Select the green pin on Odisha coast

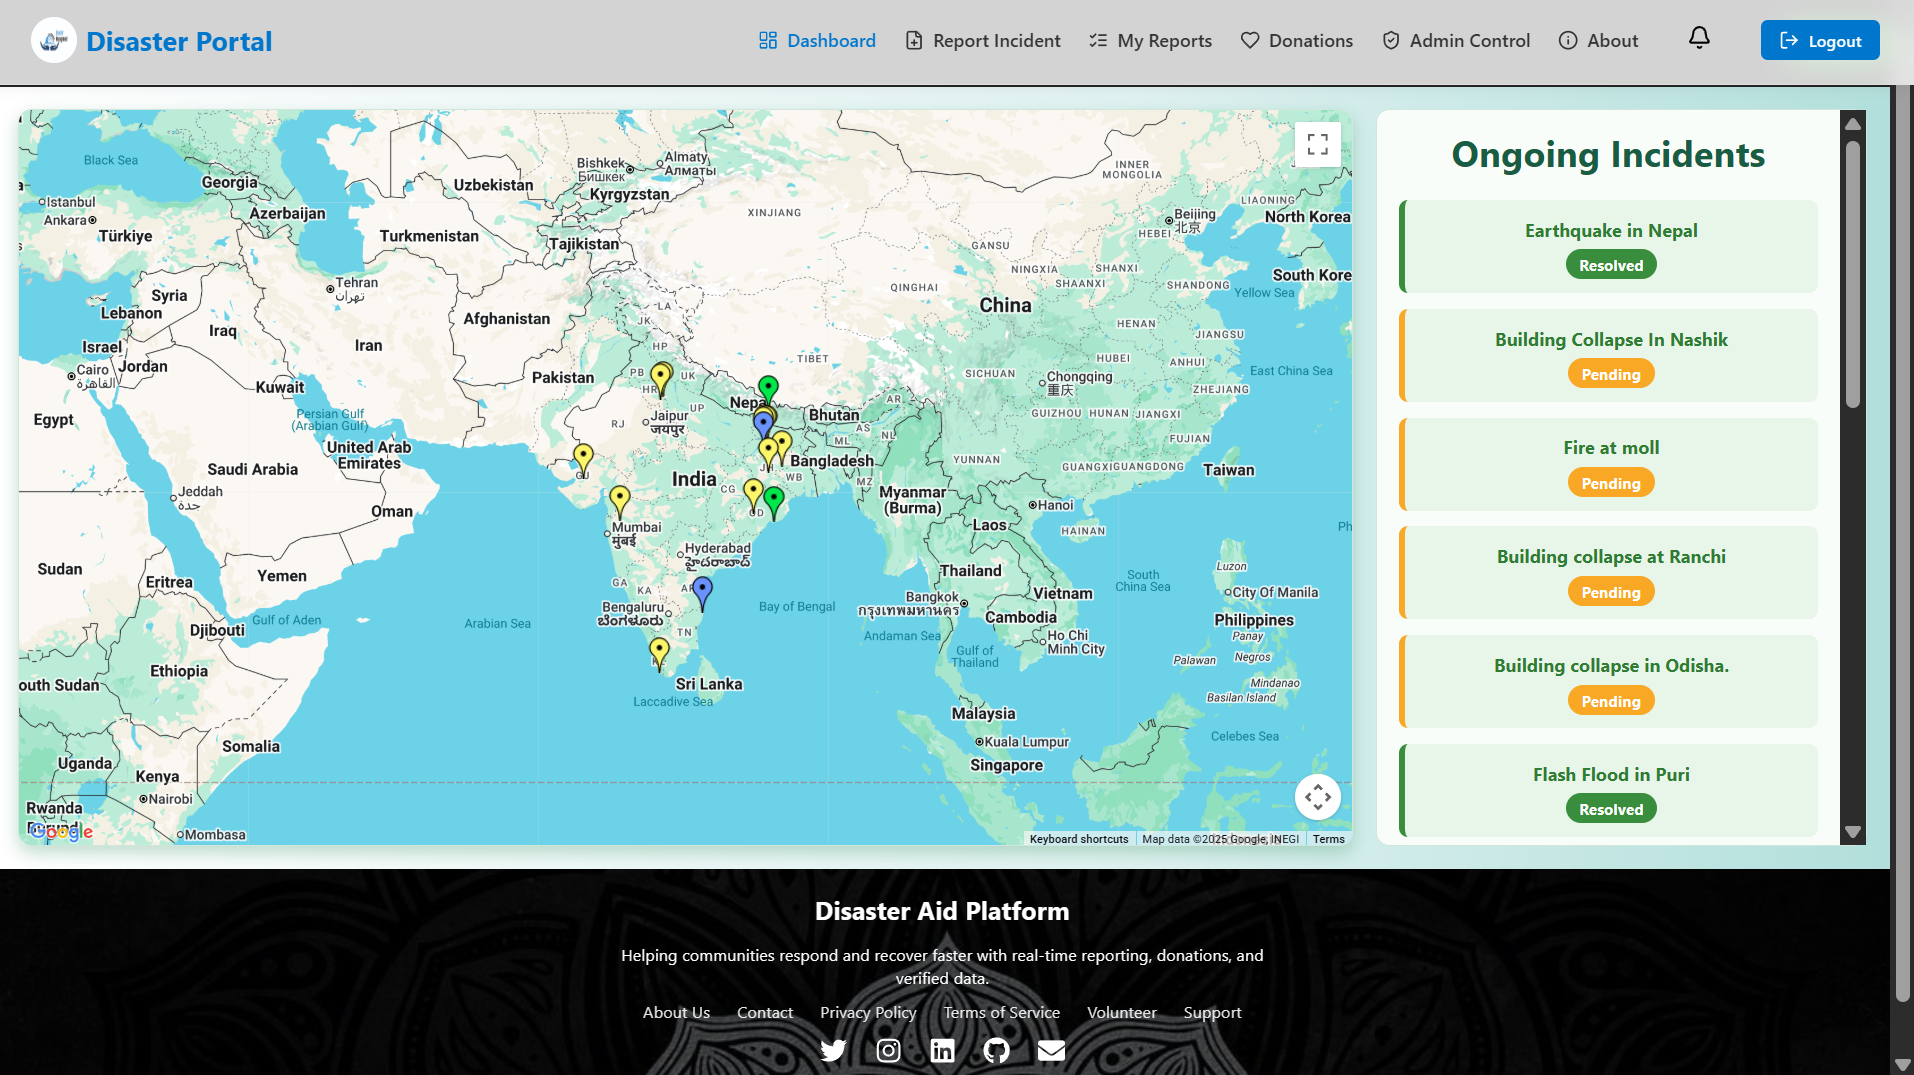click(x=774, y=501)
